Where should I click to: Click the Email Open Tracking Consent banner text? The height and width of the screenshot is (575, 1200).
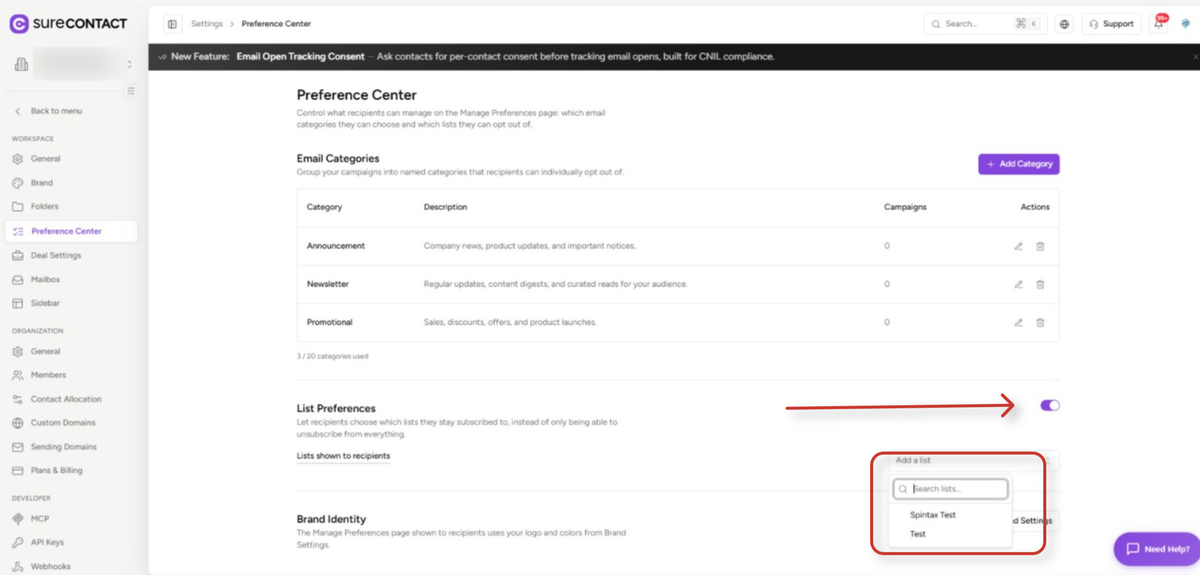click(301, 57)
